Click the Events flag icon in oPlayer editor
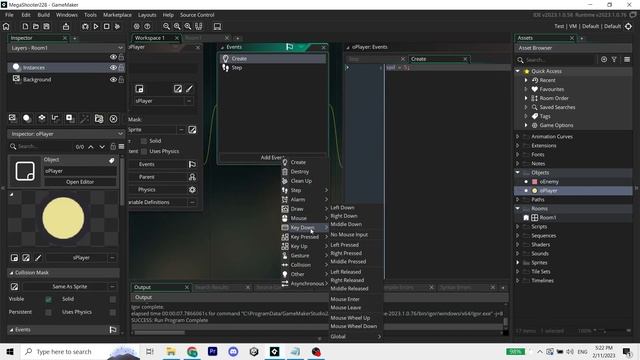Image resolution: width=640 pixels, height=360 pixels. click(x=192, y=164)
